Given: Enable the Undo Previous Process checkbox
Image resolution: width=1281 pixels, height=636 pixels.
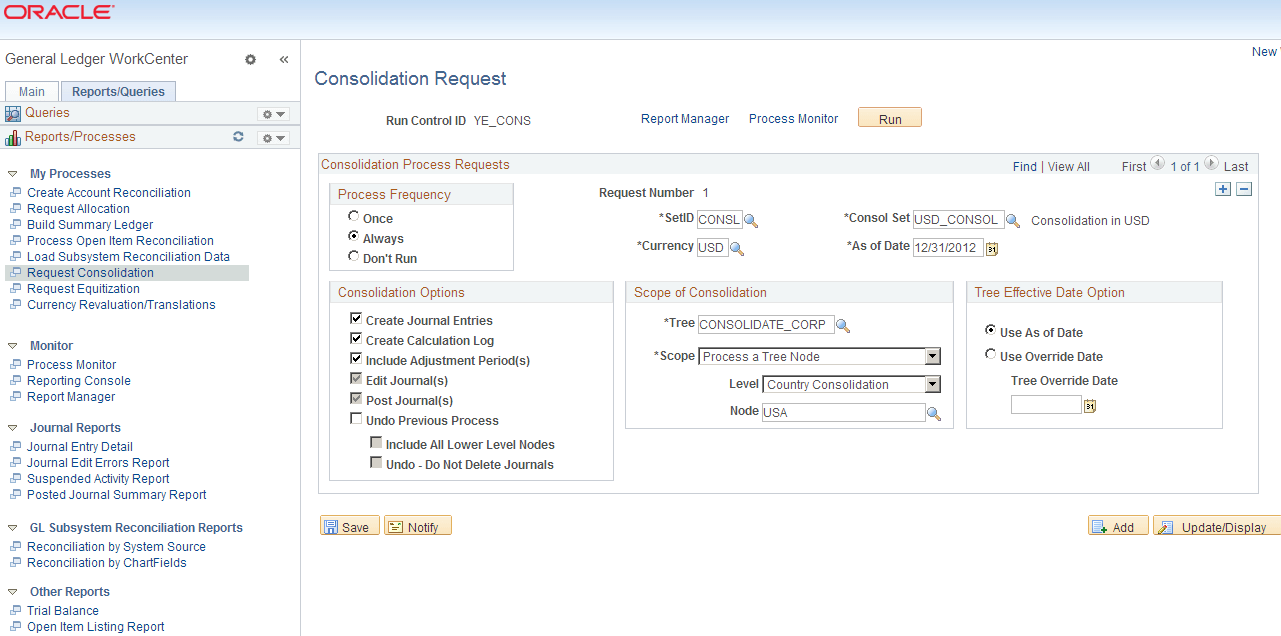Looking at the screenshot, I should point(356,418).
